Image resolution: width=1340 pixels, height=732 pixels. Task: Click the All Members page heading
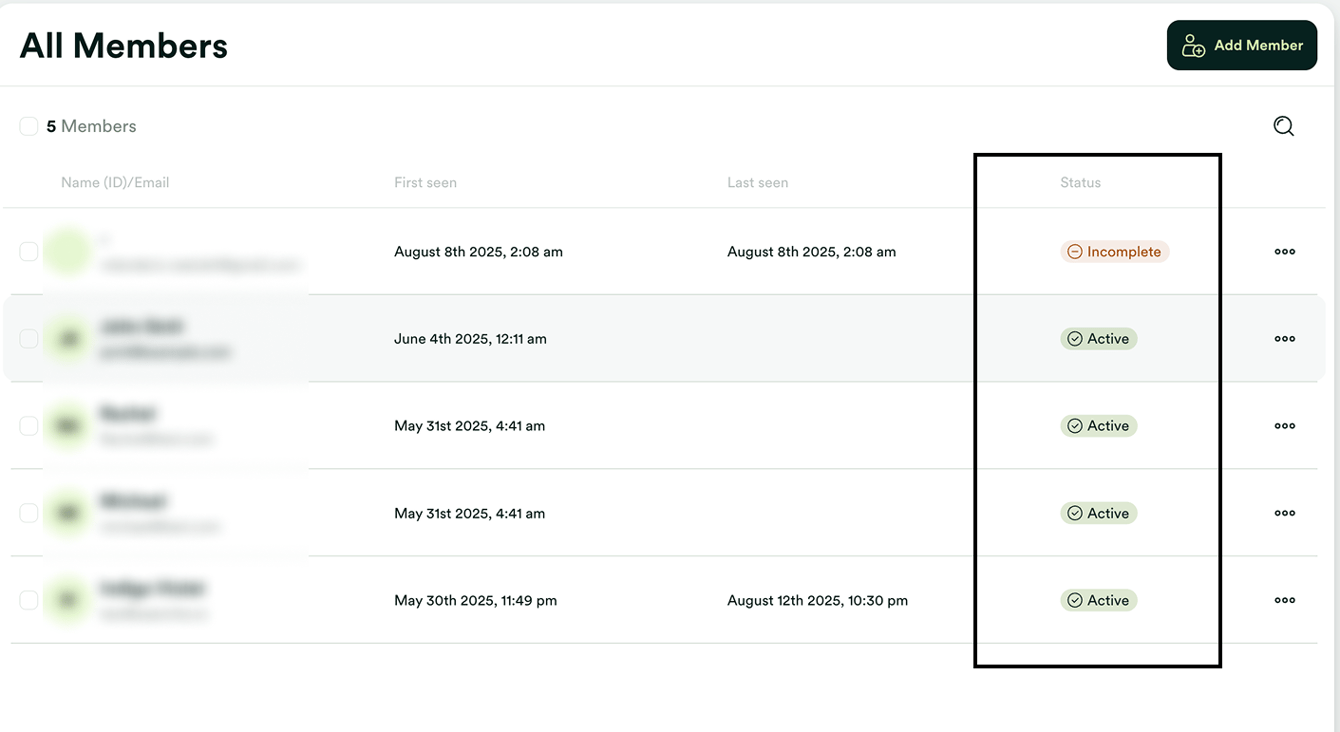[124, 46]
